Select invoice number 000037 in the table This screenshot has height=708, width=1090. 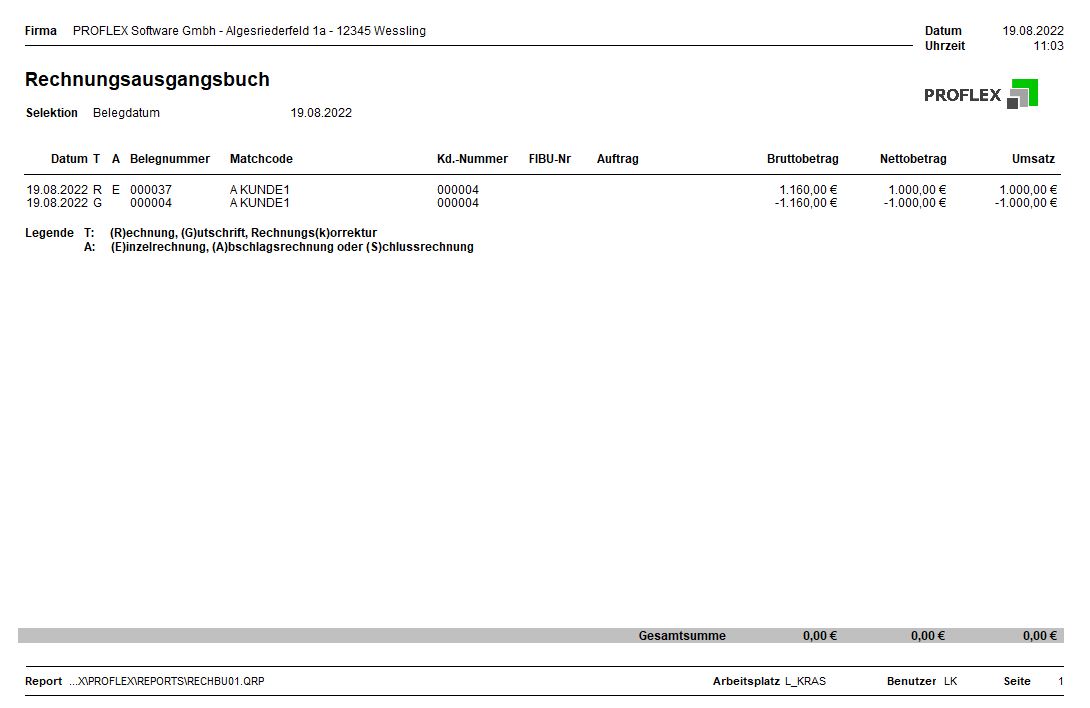151,190
